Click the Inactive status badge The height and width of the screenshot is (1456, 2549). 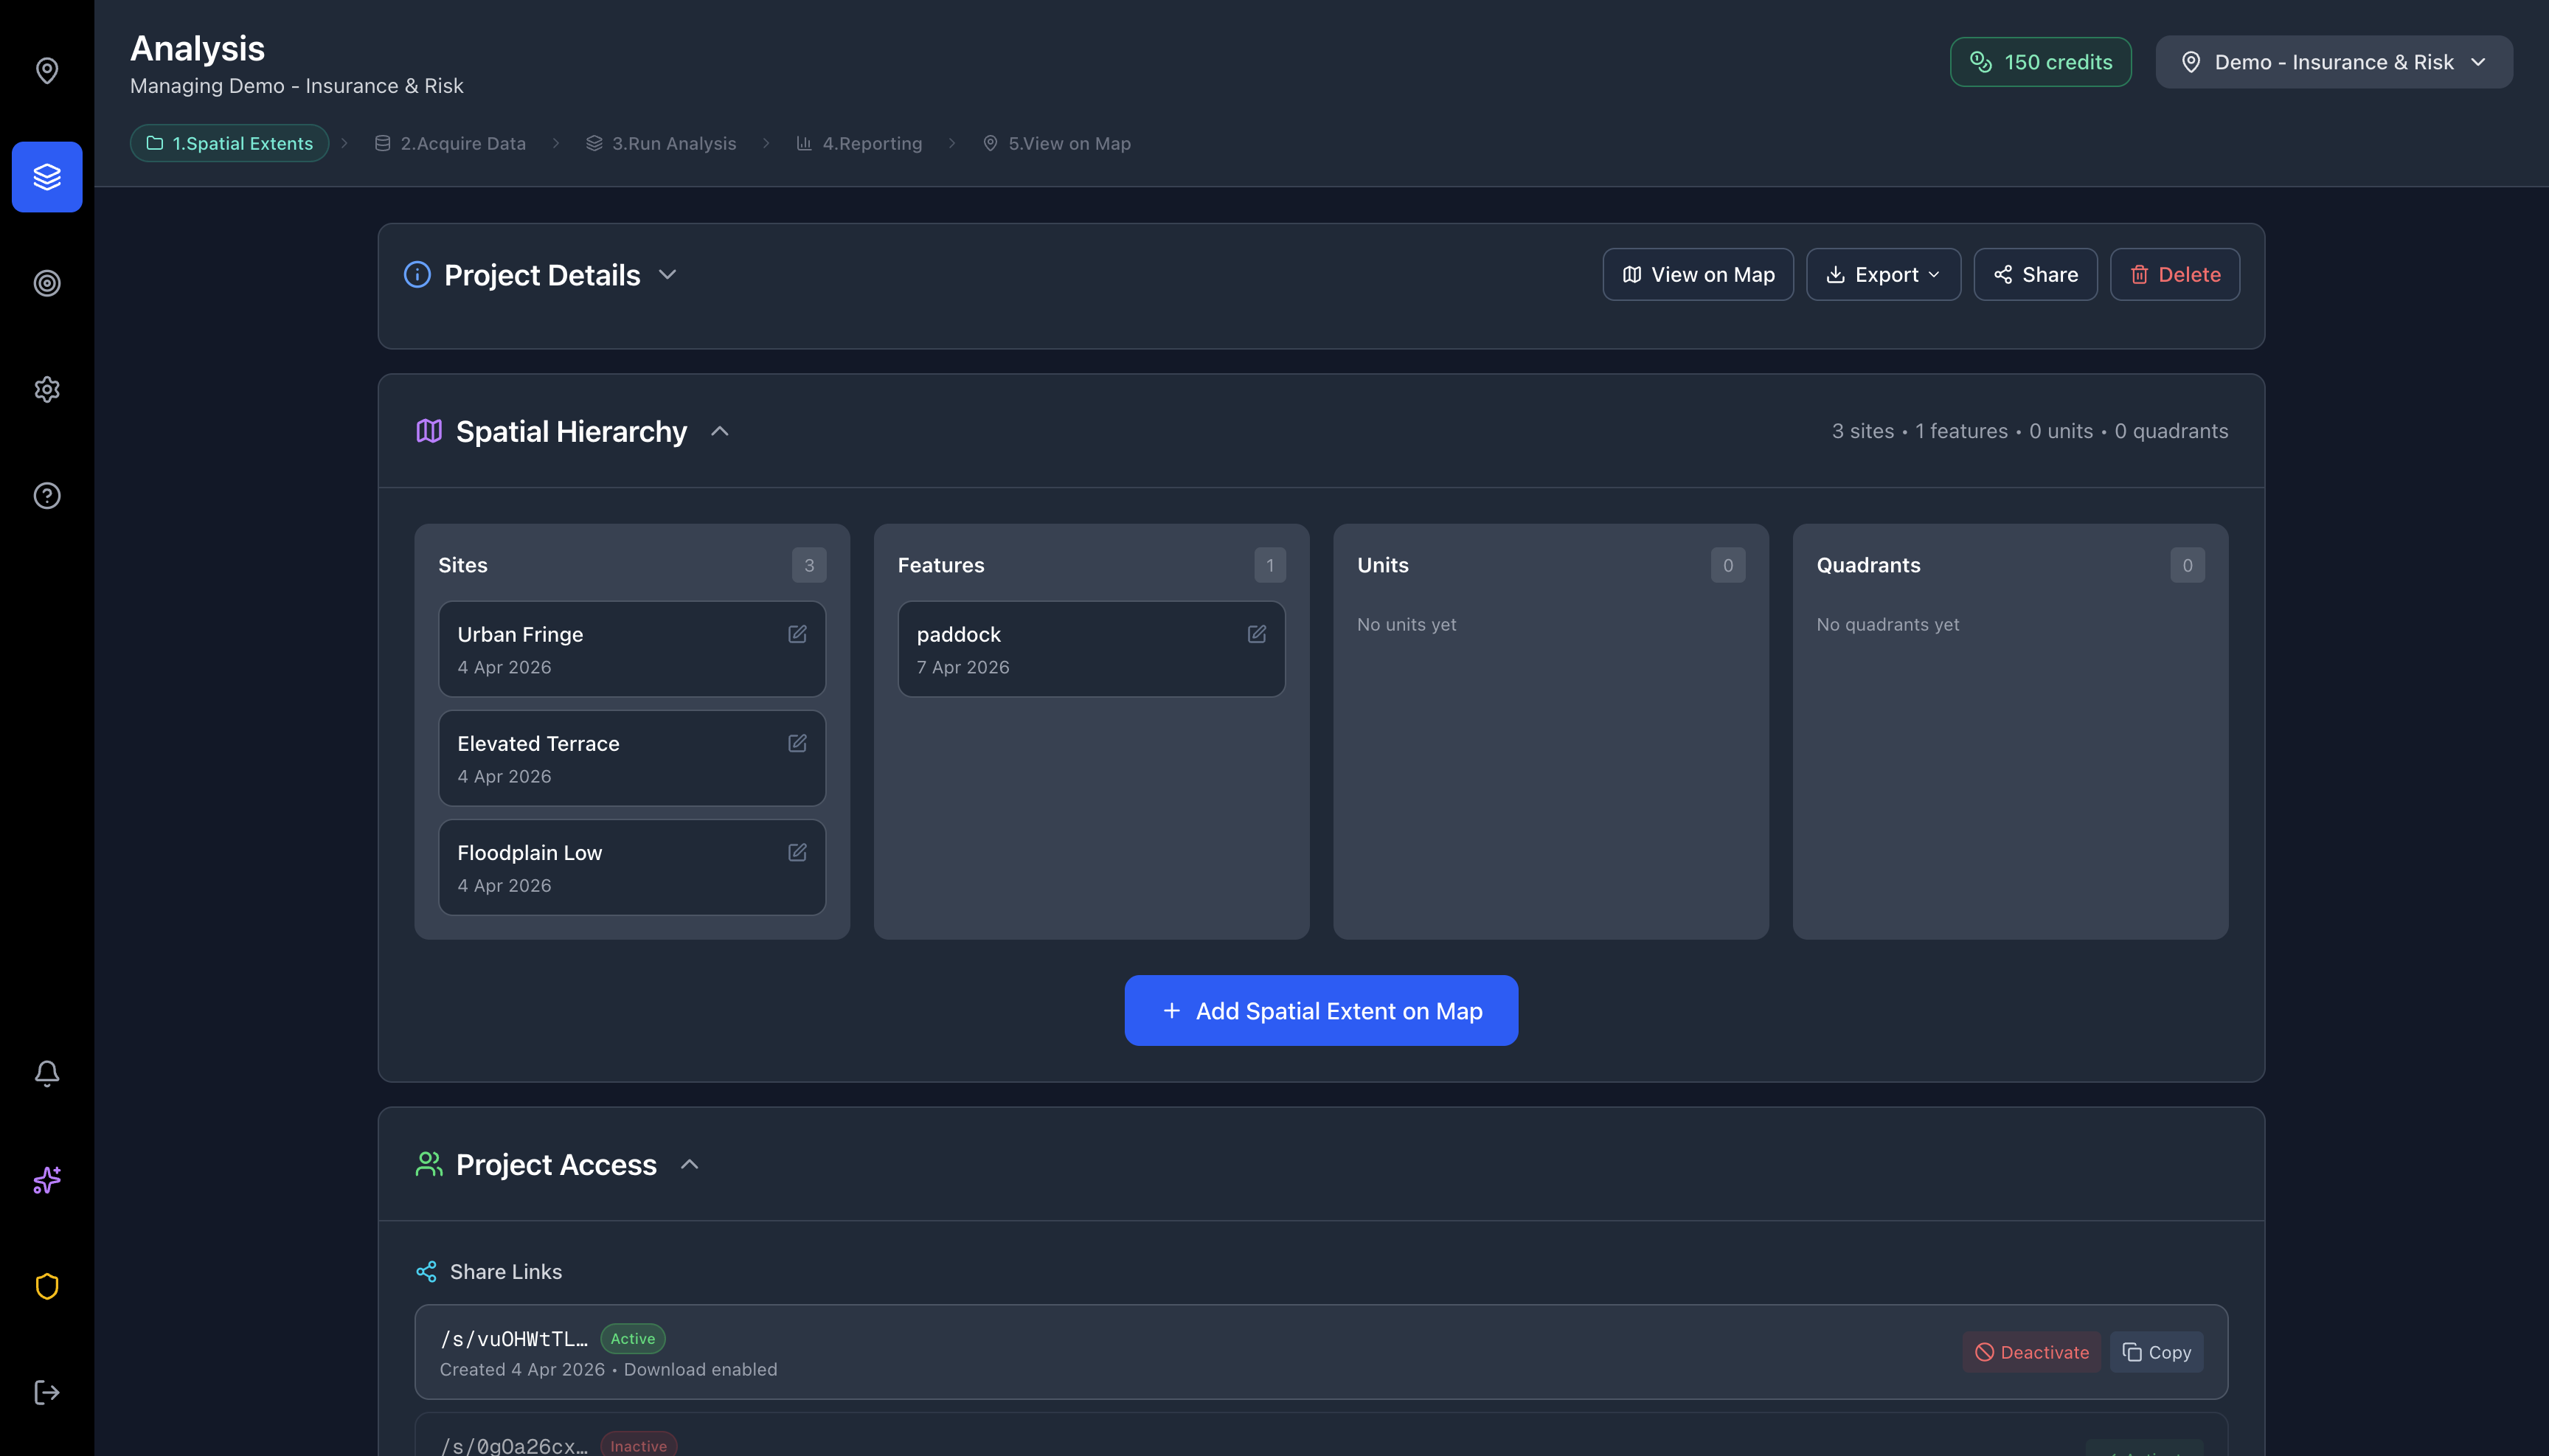tap(638, 1445)
